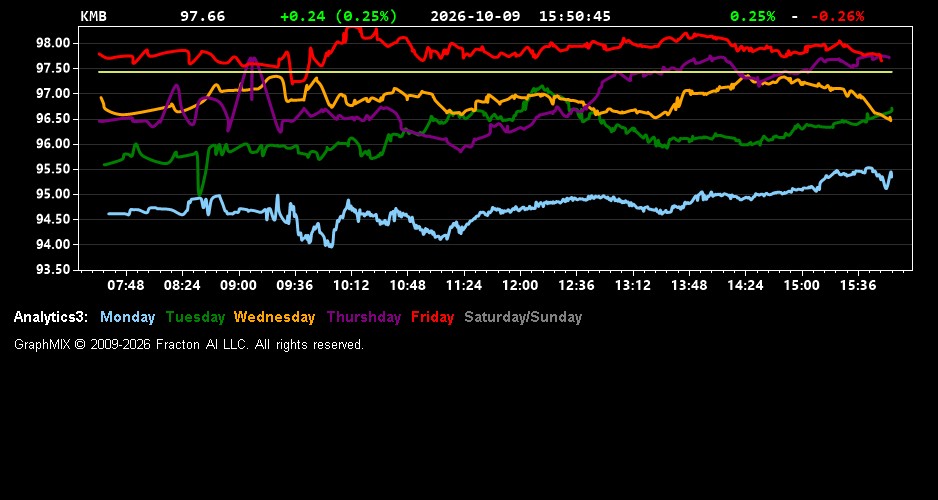The image size is (938, 500).
Task: Toggle the Friday series in legend
Action: click(x=433, y=317)
